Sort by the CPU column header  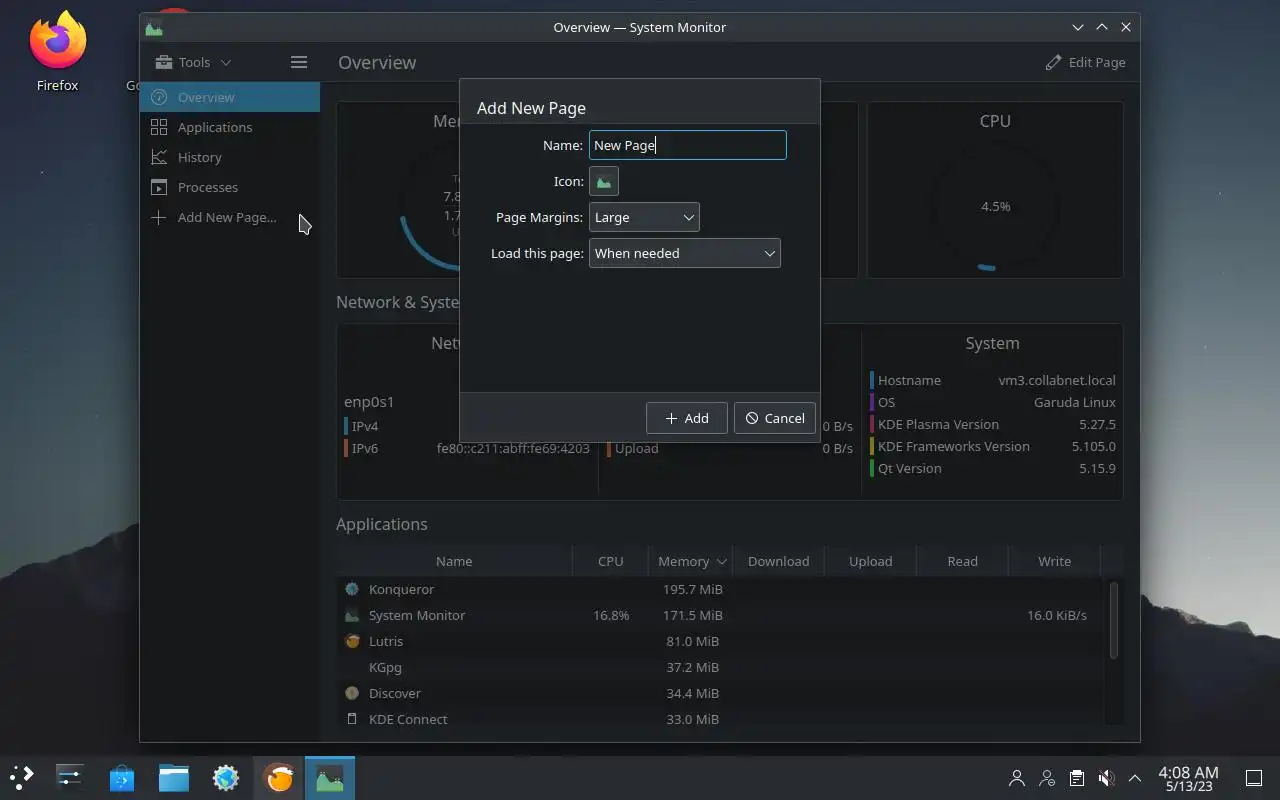(610, 561)
